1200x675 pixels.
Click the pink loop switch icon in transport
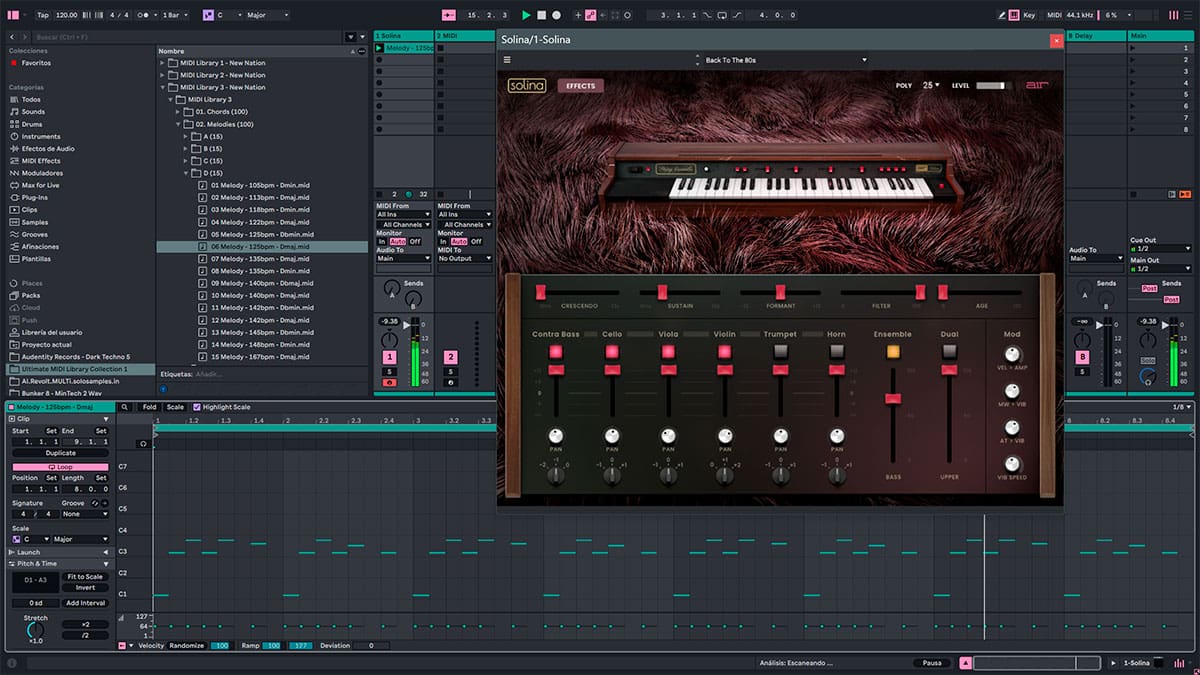(x=591, y=15)
